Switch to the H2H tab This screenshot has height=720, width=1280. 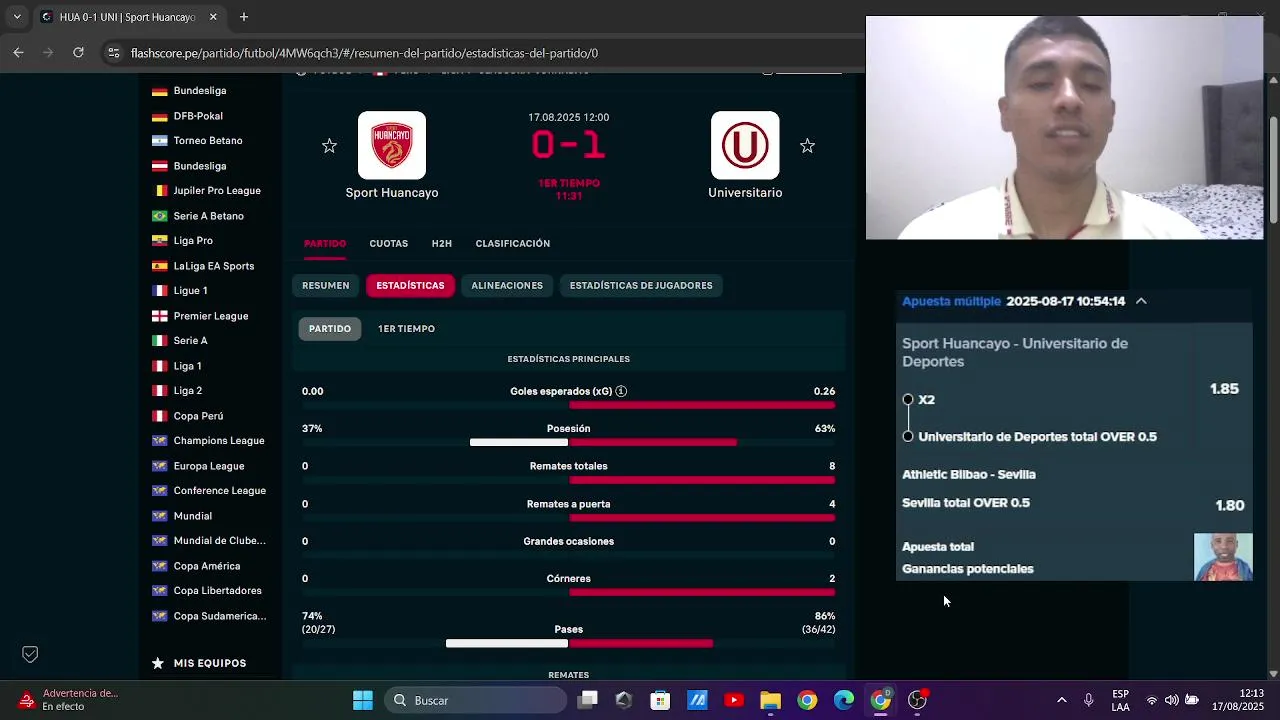(442, 244)
